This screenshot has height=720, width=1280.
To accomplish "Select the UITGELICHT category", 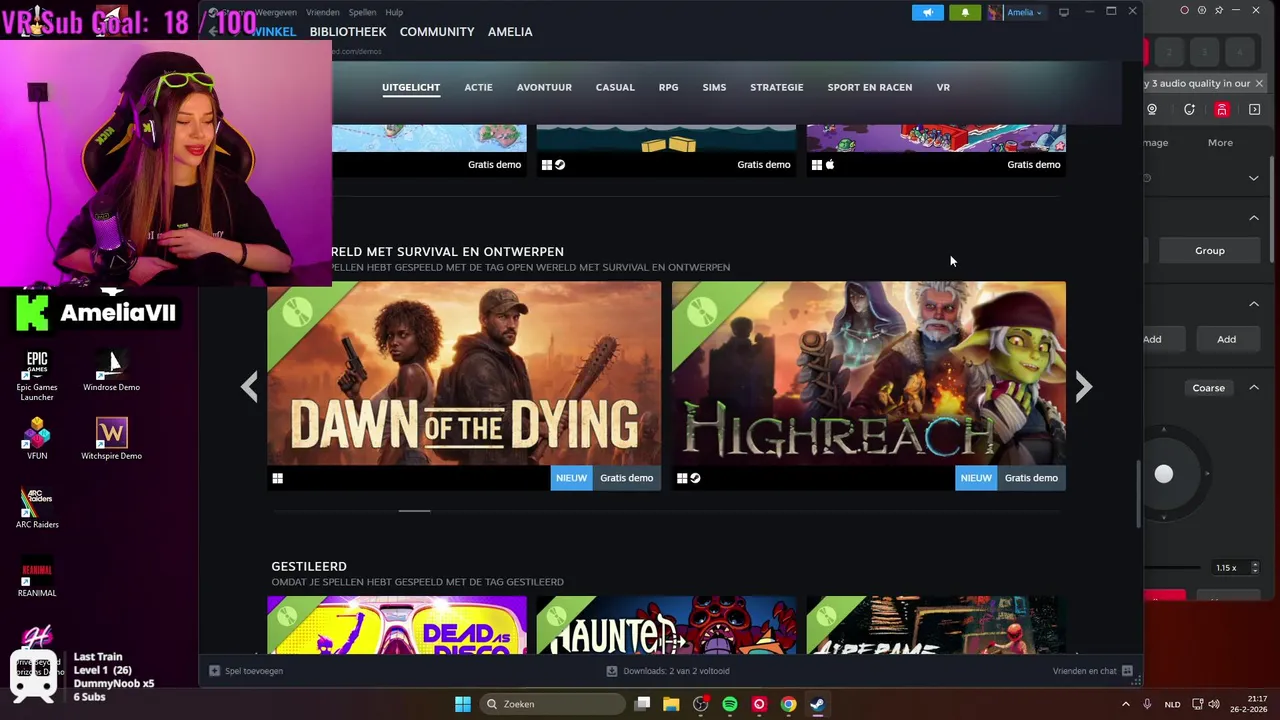I will [411, 87].
